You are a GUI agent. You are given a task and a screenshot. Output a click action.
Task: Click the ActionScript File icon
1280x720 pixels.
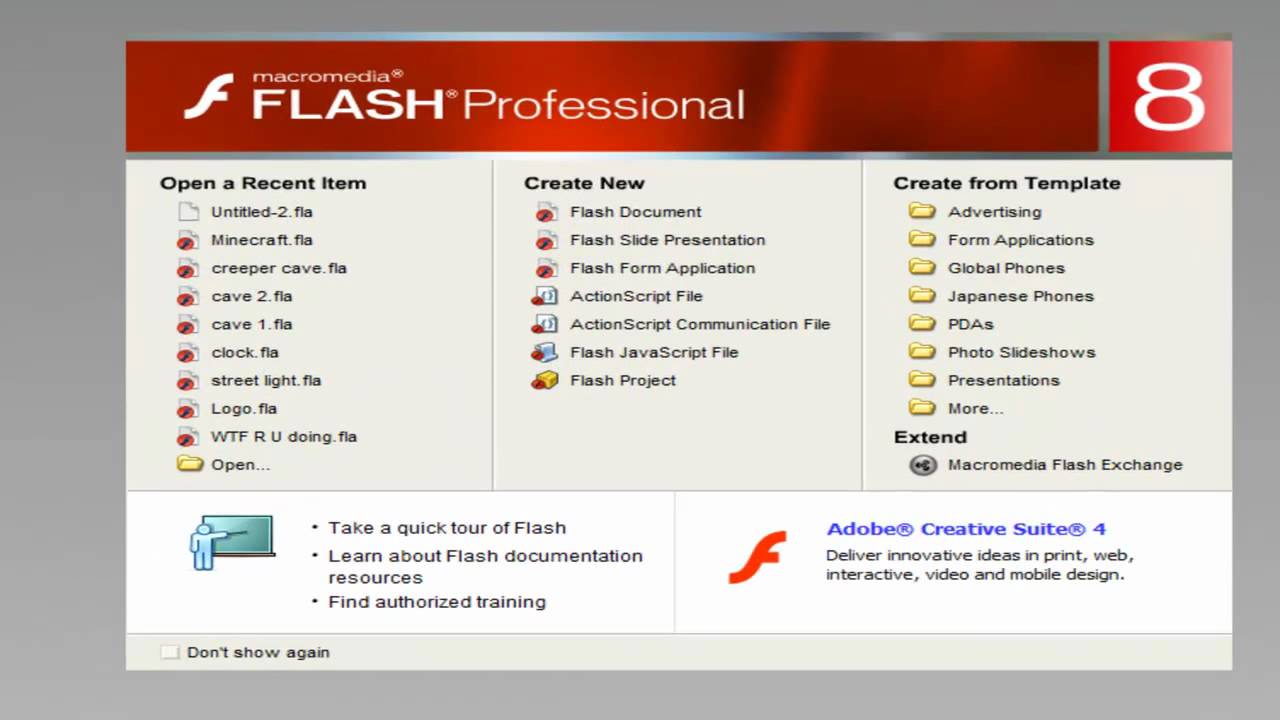click(545, 296)
